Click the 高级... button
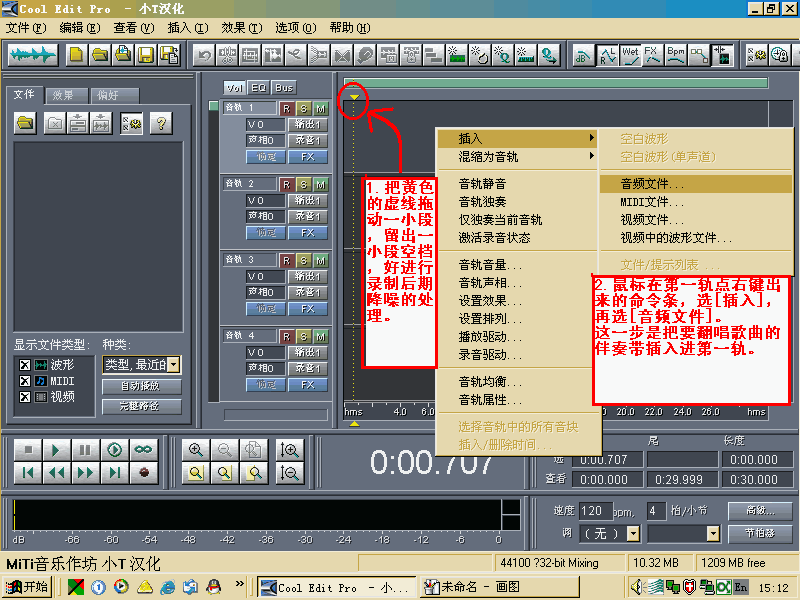 point(760,510)
